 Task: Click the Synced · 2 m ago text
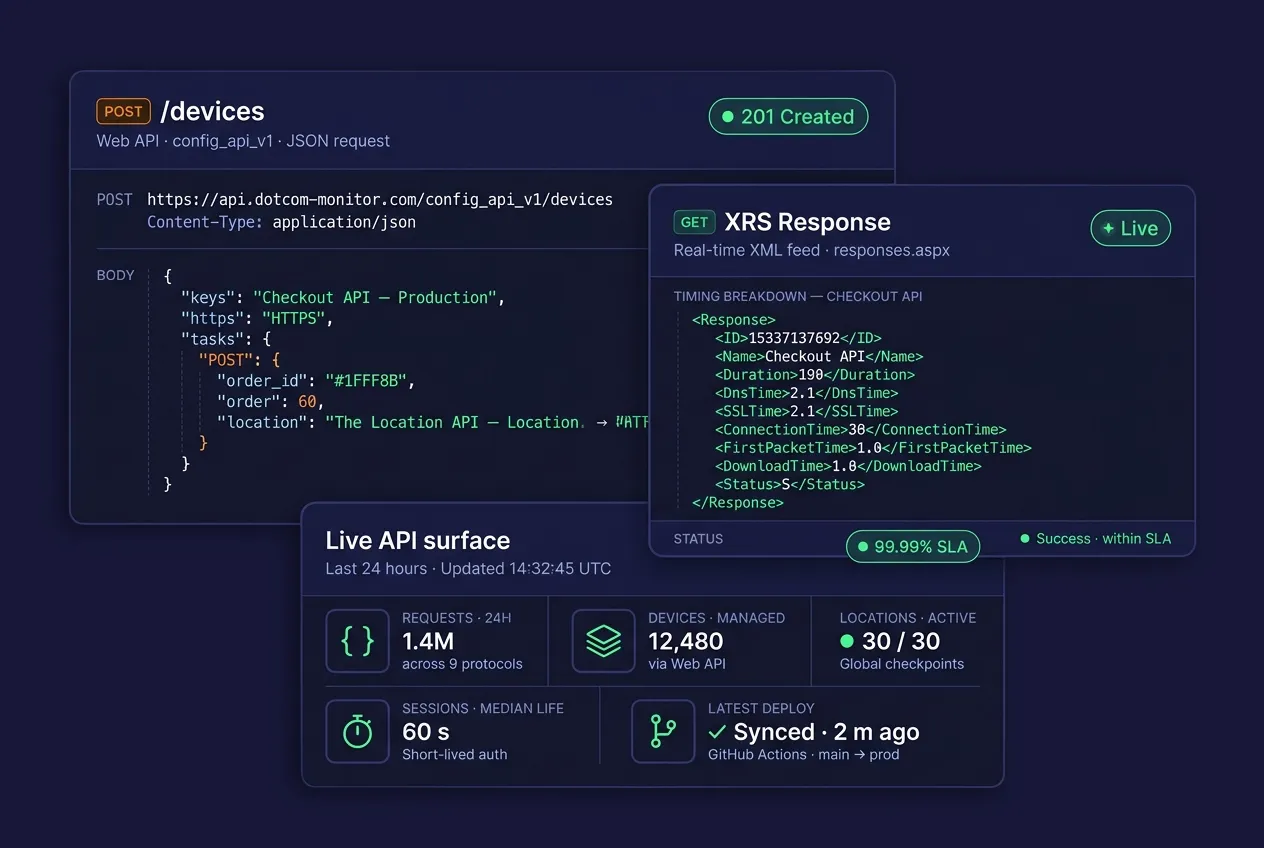click(x=814, y=732)
